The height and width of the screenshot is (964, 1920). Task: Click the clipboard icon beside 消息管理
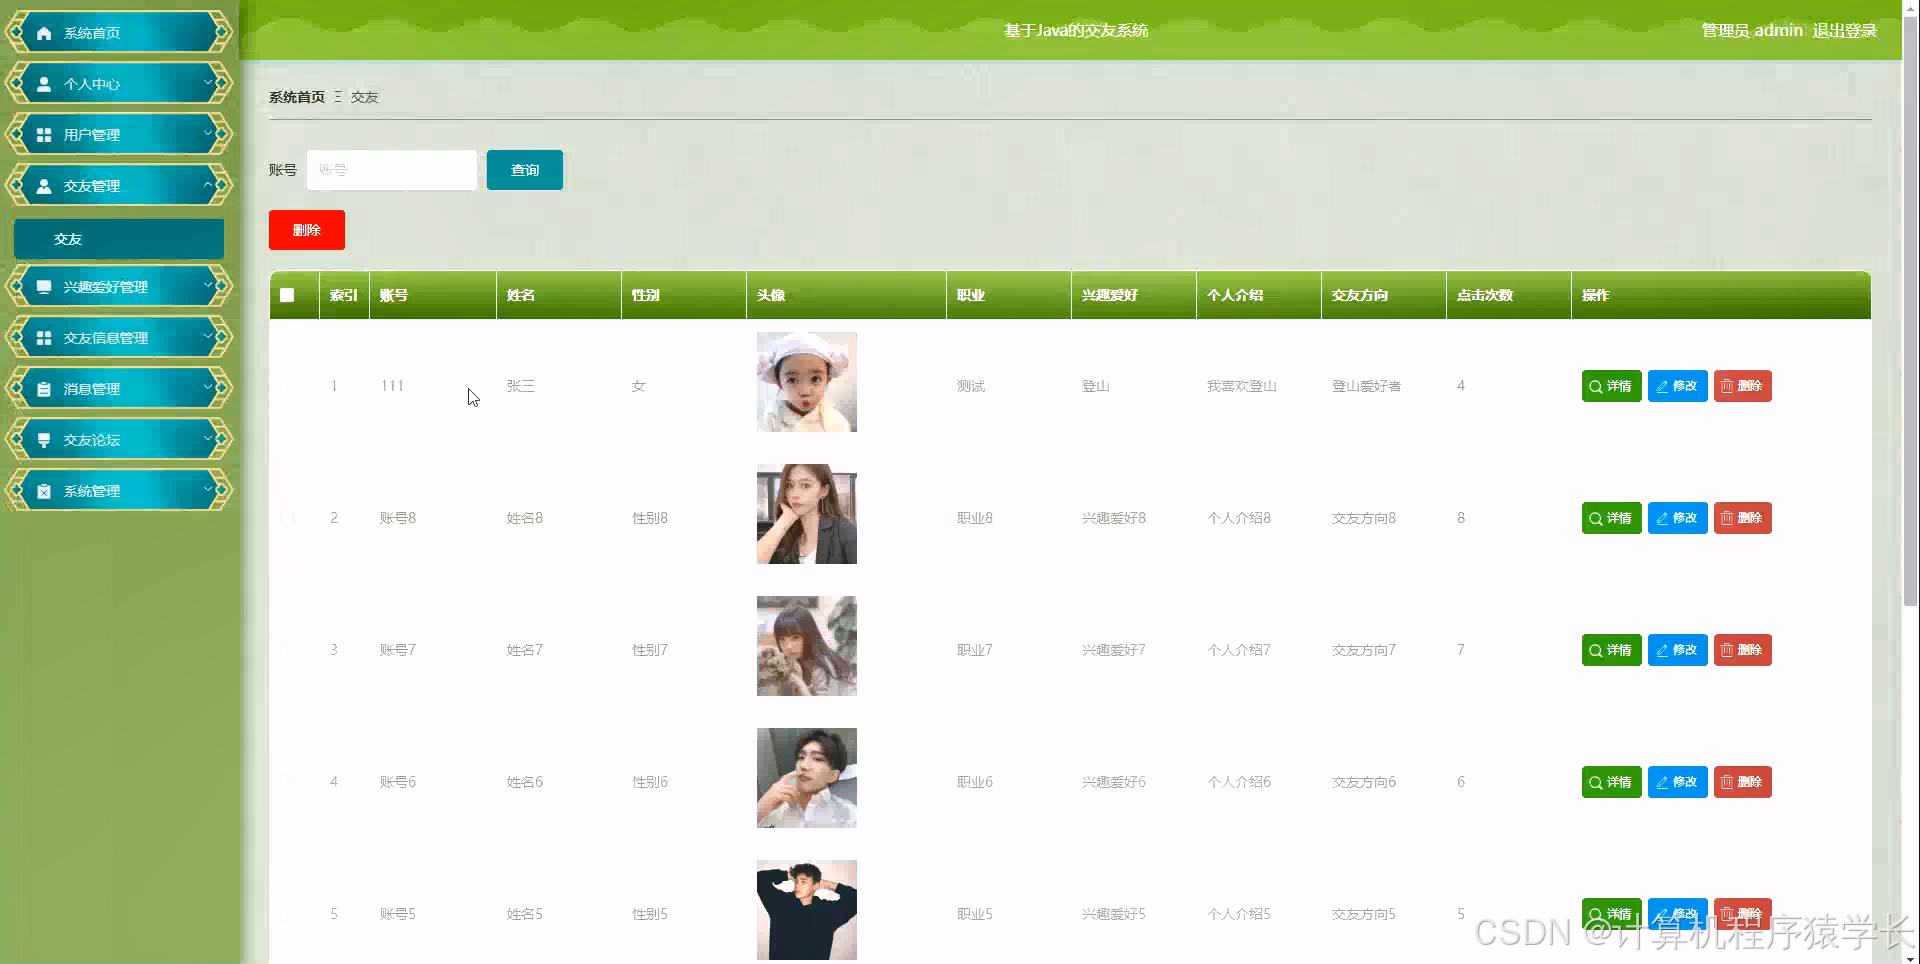coord(44,389)
